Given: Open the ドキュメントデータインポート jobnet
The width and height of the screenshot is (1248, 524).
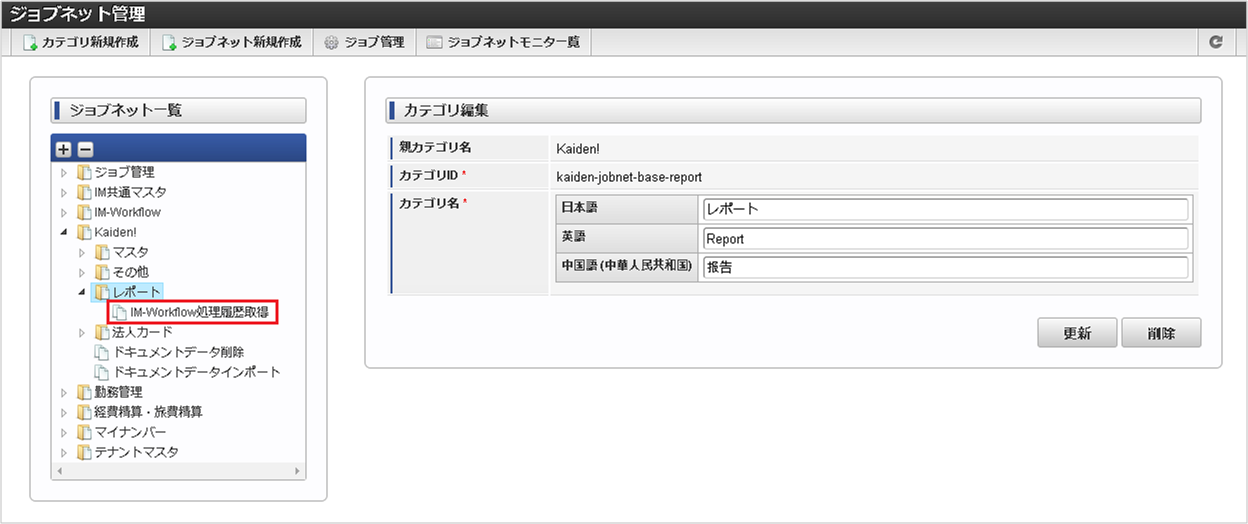Looking at the screenshot, I should [197, 372].
